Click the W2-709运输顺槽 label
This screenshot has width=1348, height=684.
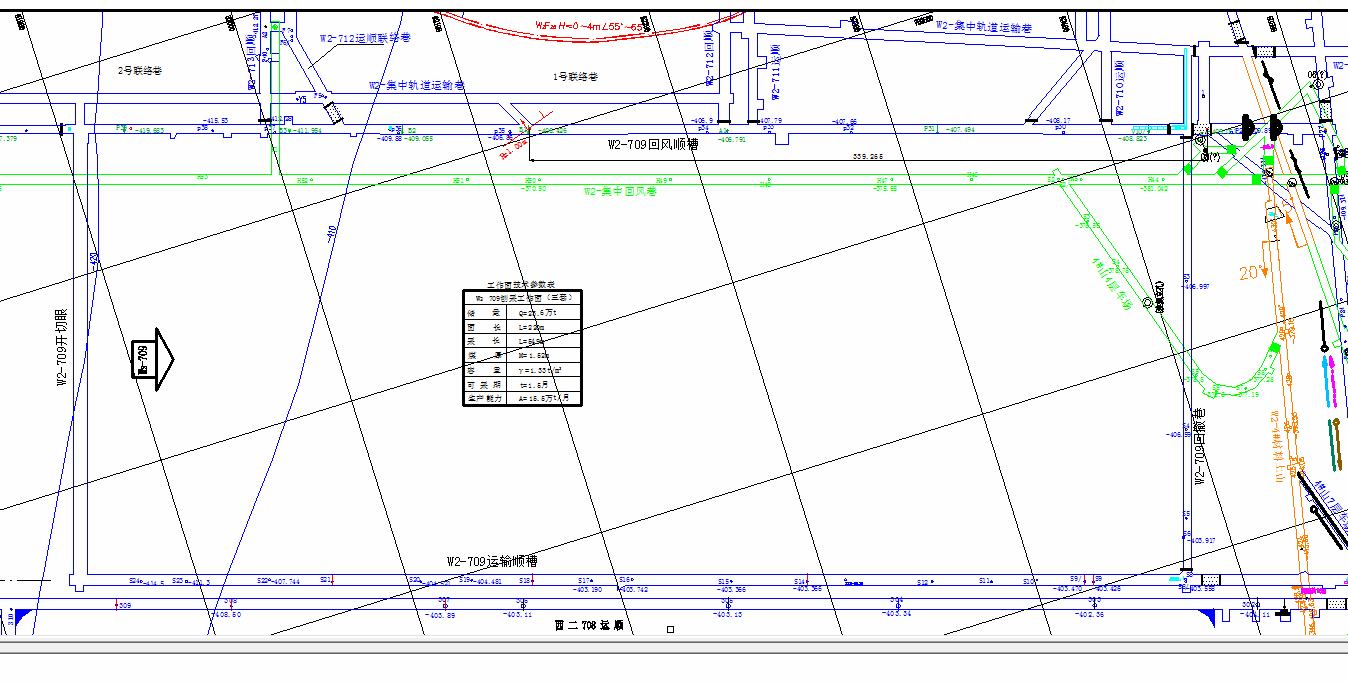[491, 562]
